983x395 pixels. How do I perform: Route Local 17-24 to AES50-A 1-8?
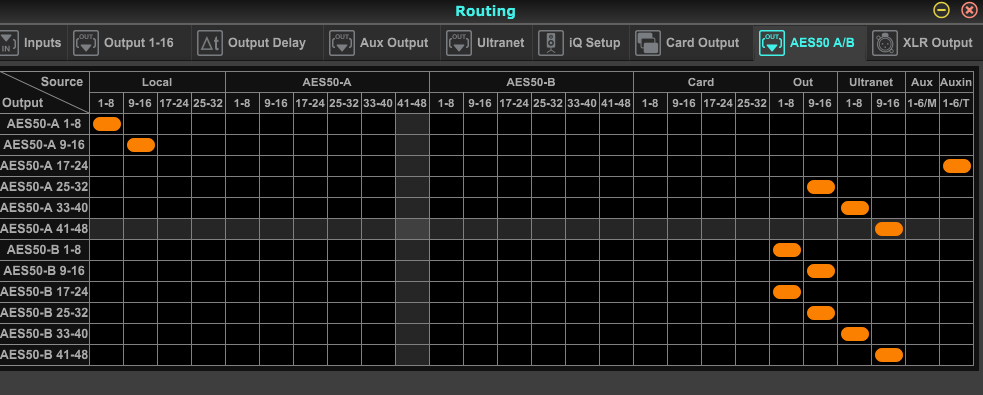[x=174, y=124]
